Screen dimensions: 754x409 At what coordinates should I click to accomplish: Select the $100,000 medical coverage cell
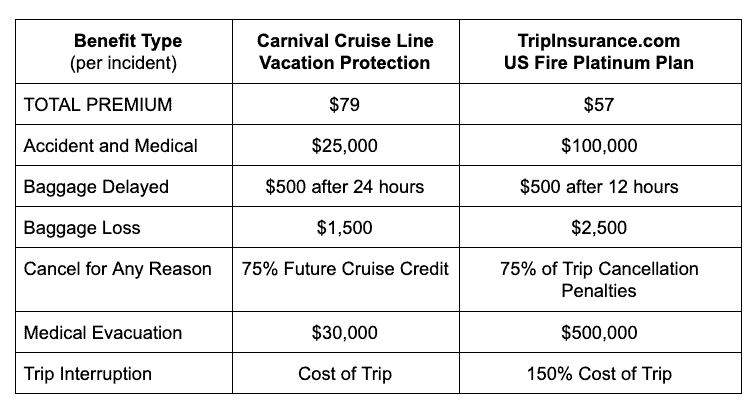click(x=600, y=146)
